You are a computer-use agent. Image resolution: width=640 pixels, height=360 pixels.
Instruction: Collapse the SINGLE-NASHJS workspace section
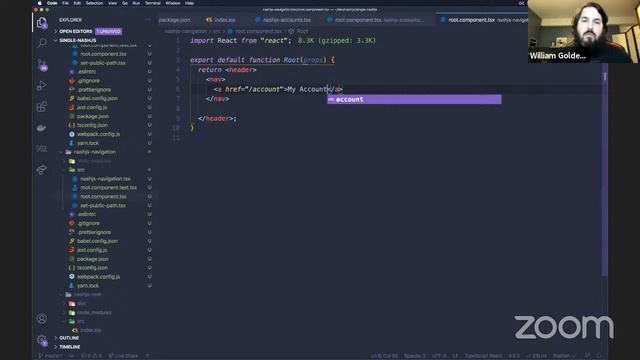tap(78, 40)
